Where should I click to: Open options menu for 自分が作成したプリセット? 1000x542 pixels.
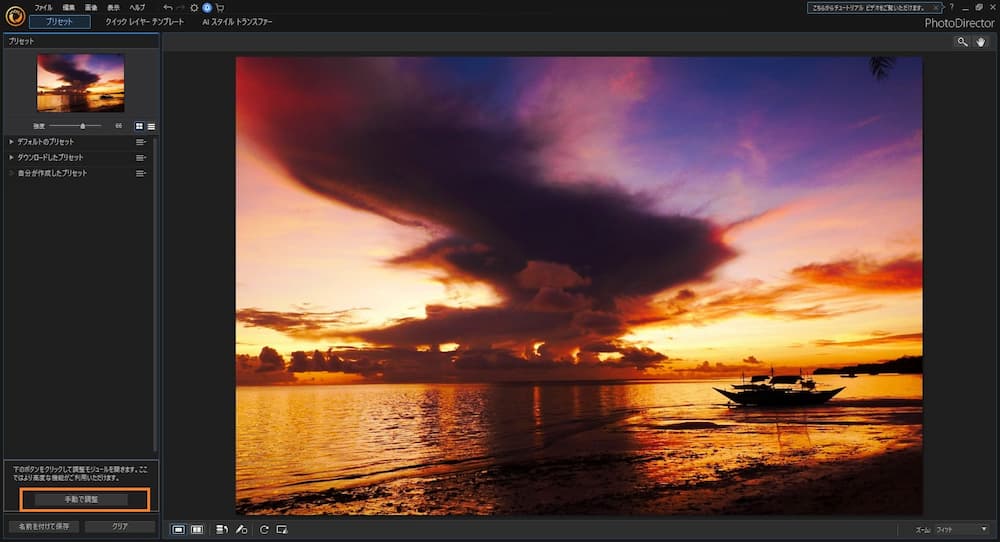pos(141,173)
